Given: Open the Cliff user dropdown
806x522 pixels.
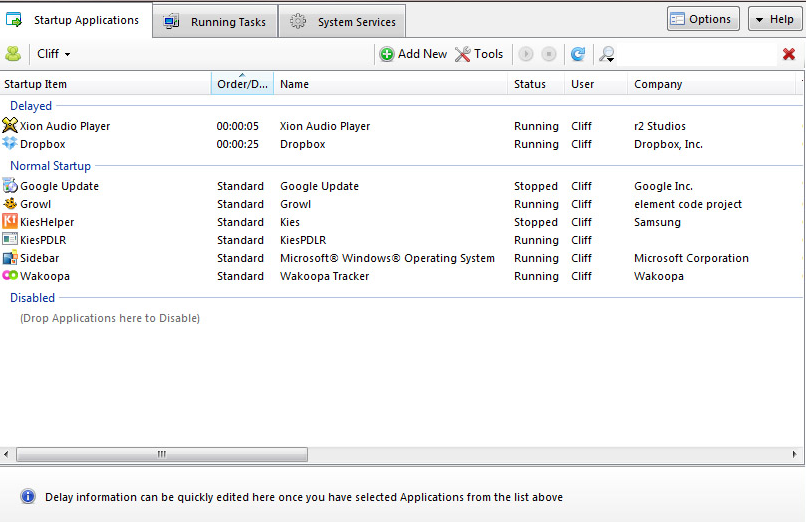Looking at the screenshot, I should (53, 53).
